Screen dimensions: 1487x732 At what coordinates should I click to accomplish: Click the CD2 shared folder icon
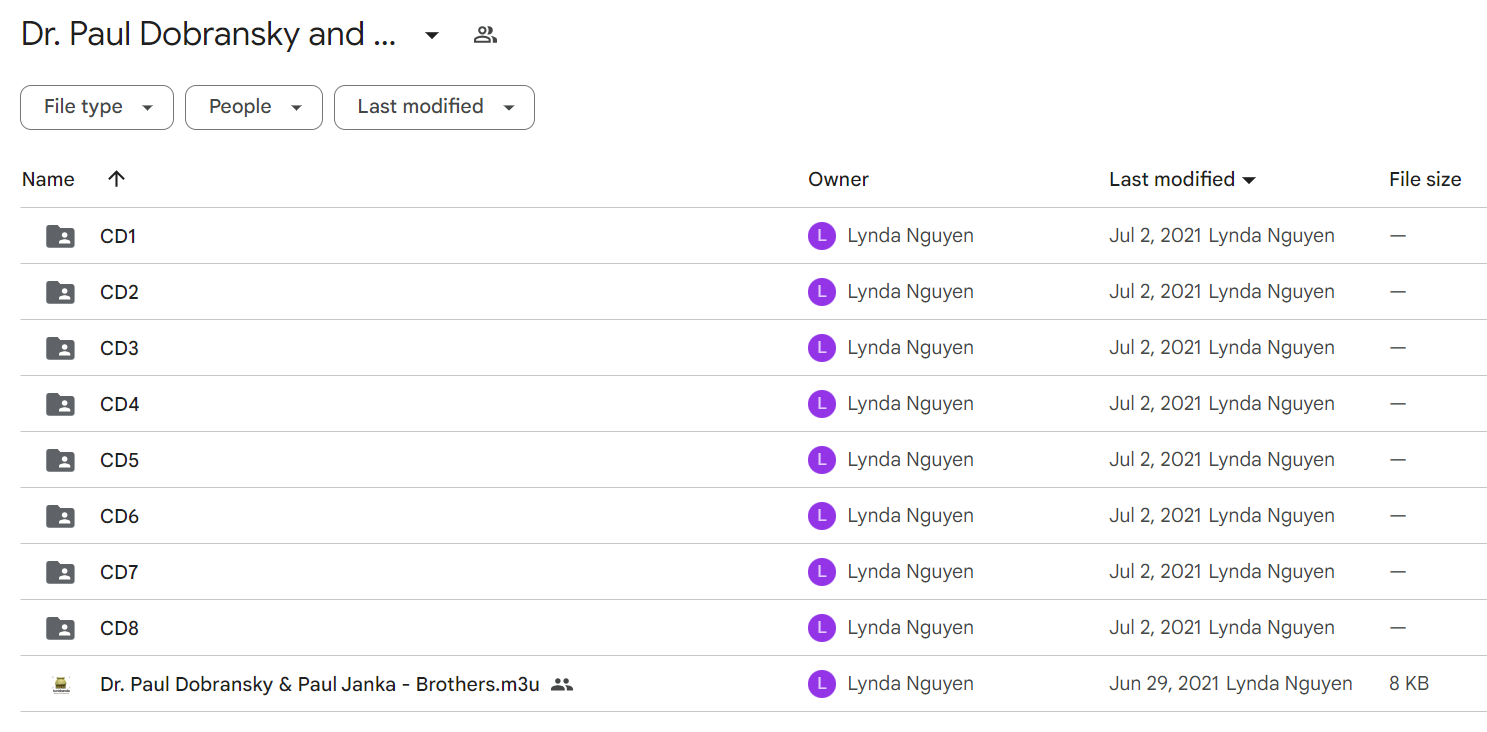pos(61,292)
